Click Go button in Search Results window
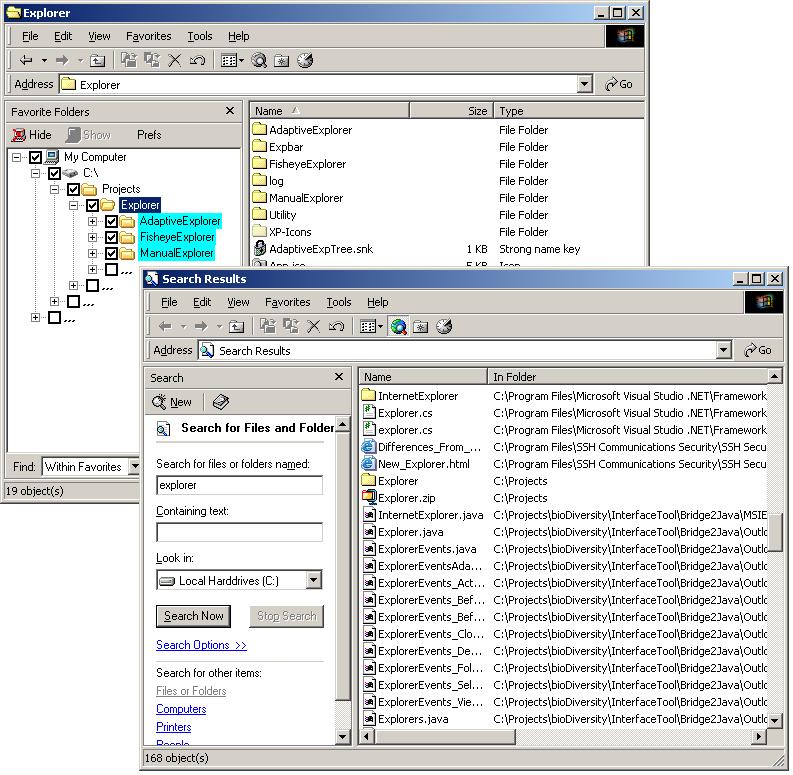This screenshot has width=793, height=775. tap(758, 350)
